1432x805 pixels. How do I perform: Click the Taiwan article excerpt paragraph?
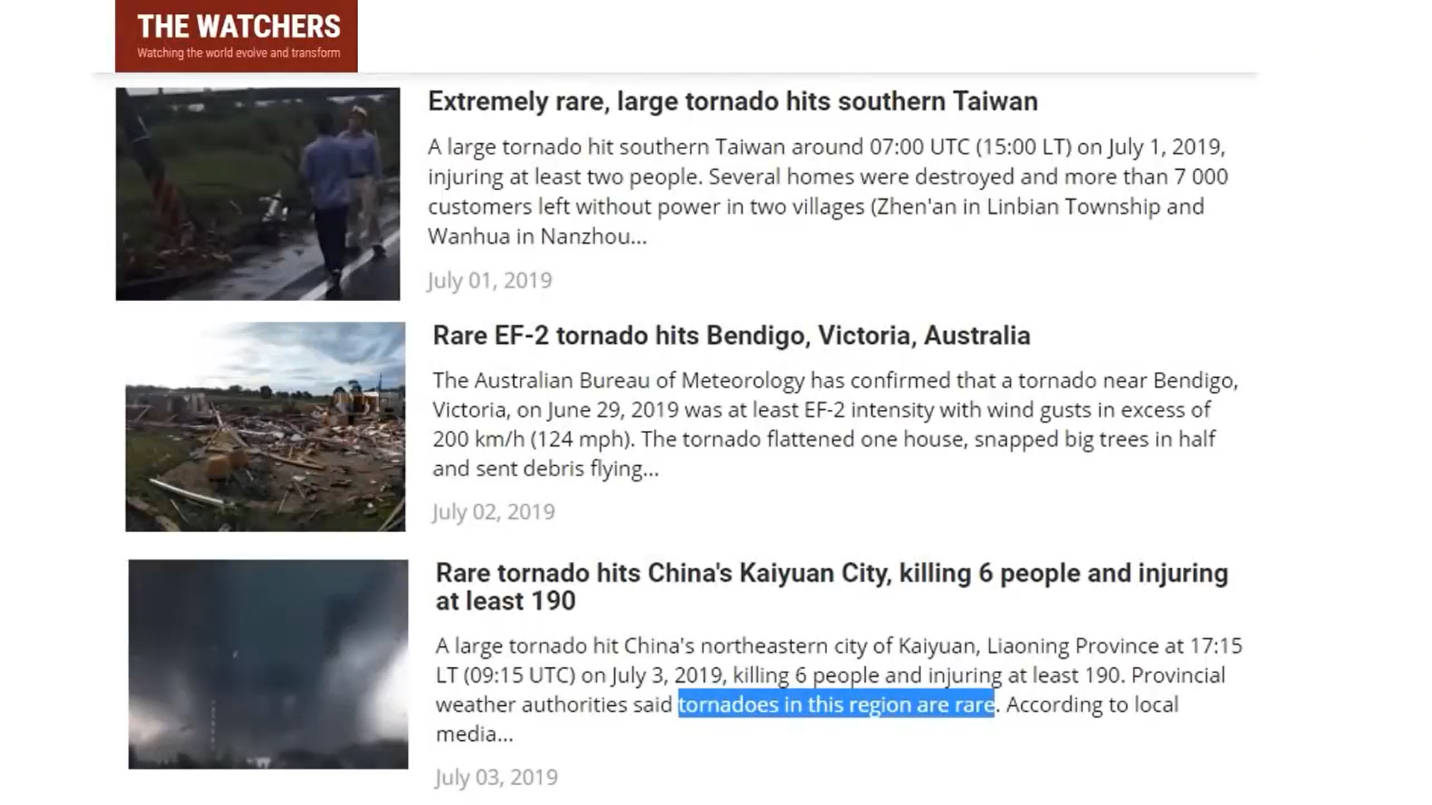828,191
